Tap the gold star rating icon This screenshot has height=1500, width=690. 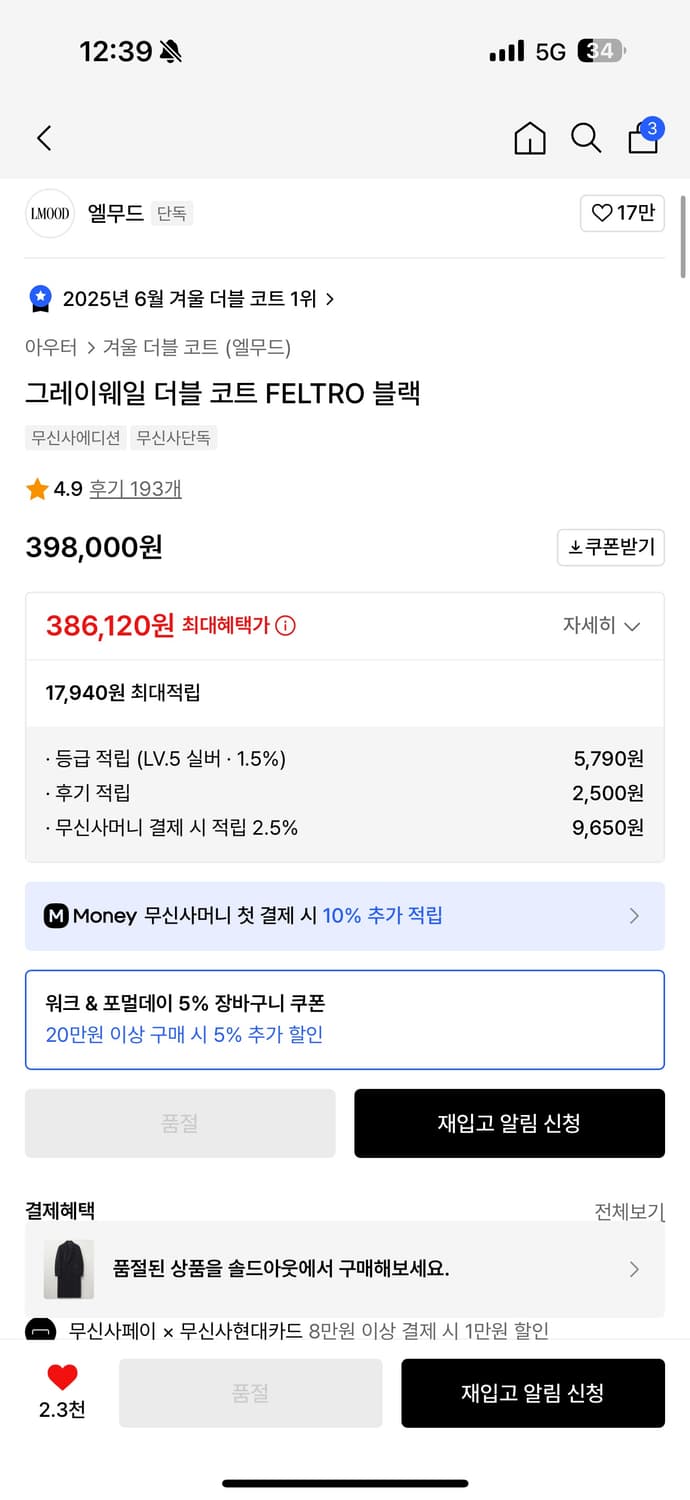[37, 489]
